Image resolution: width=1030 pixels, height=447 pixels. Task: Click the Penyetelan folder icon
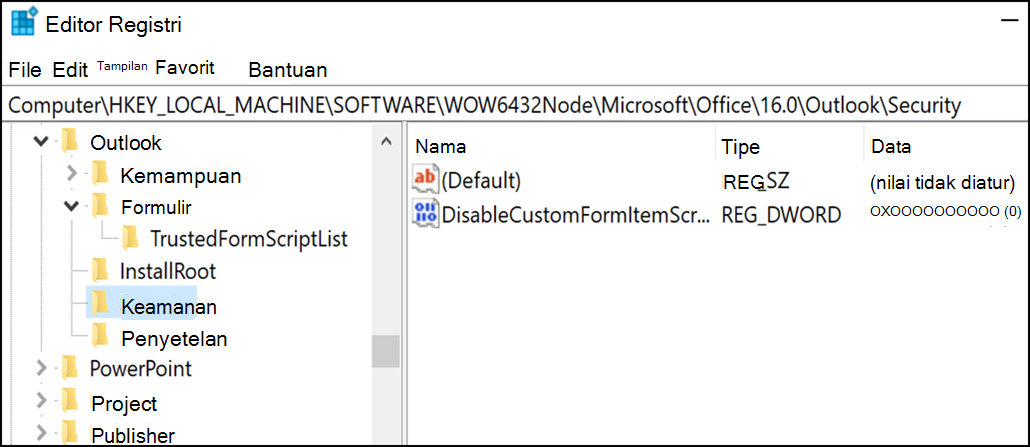pyautogui.click(x=99, y=337)
